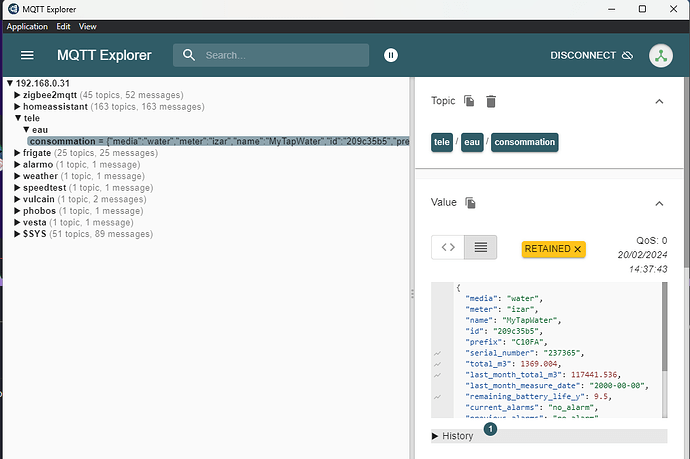
Task: Collapse the Value panel chevron
Action: 659,204
